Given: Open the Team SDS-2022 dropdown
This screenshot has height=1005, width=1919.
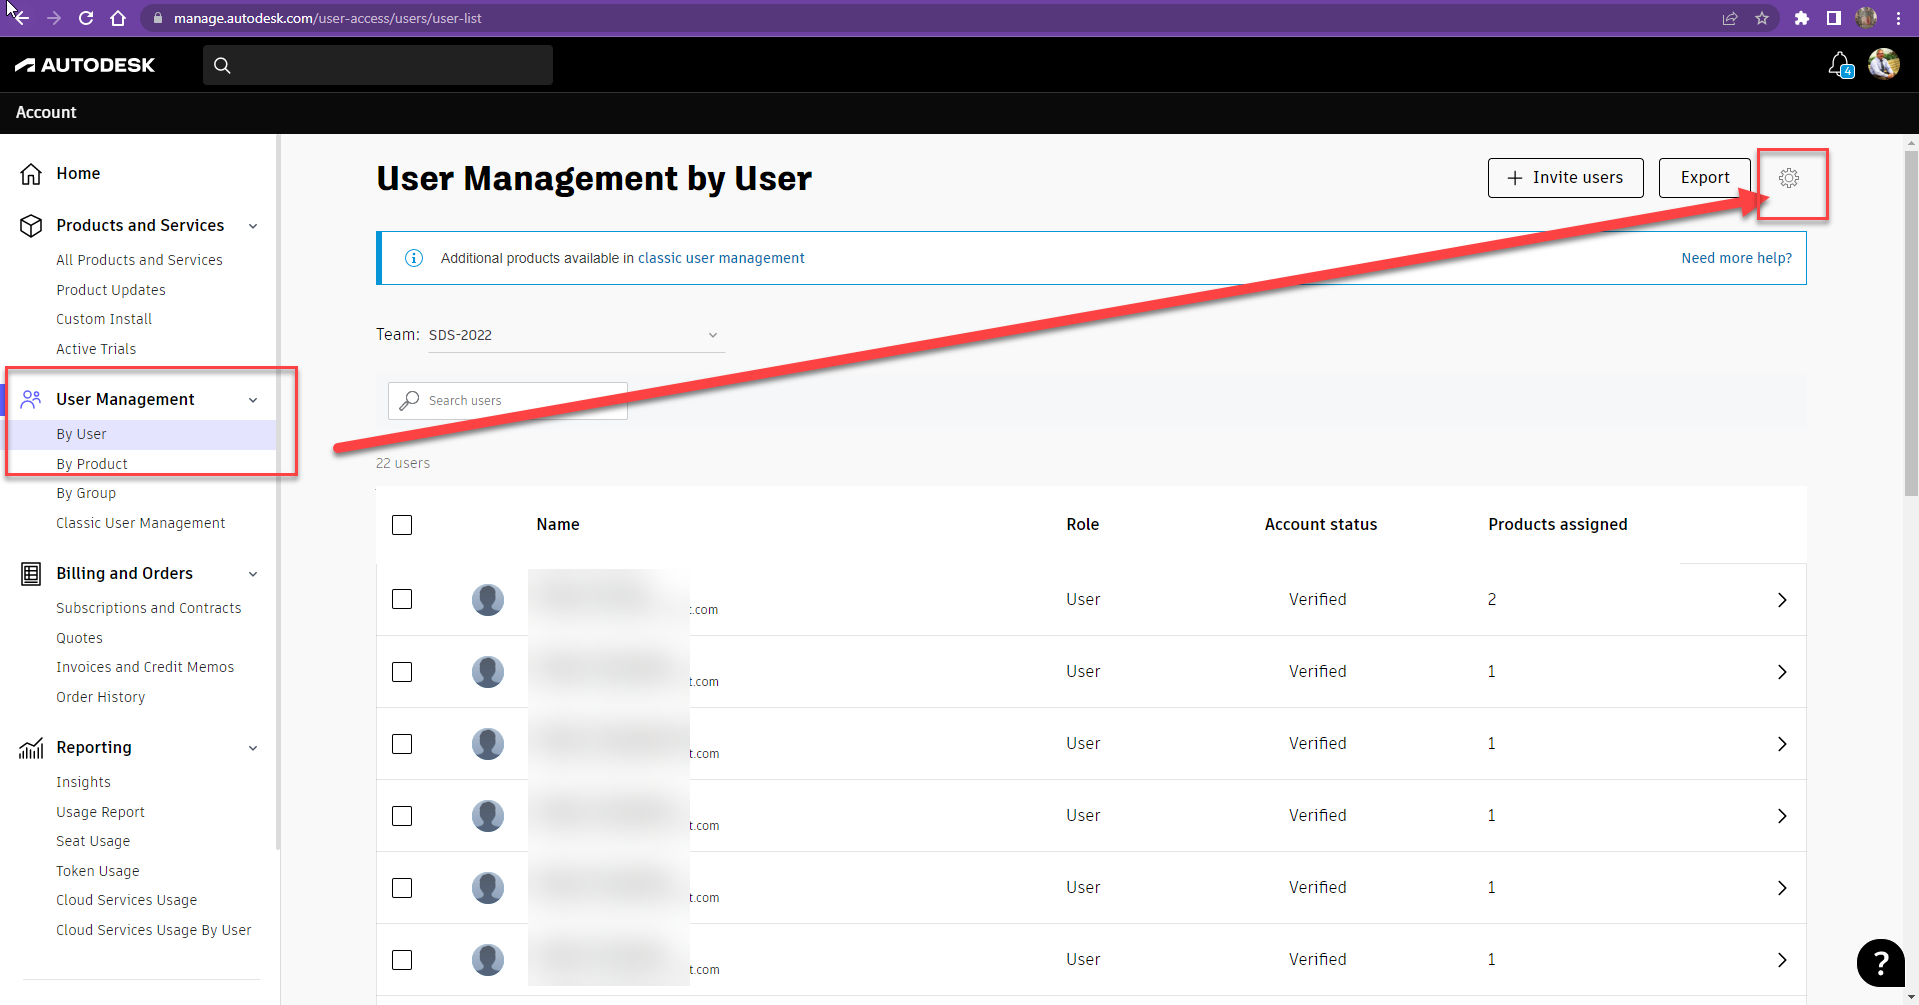Looking at the screenshot, I should pos(576,335).
